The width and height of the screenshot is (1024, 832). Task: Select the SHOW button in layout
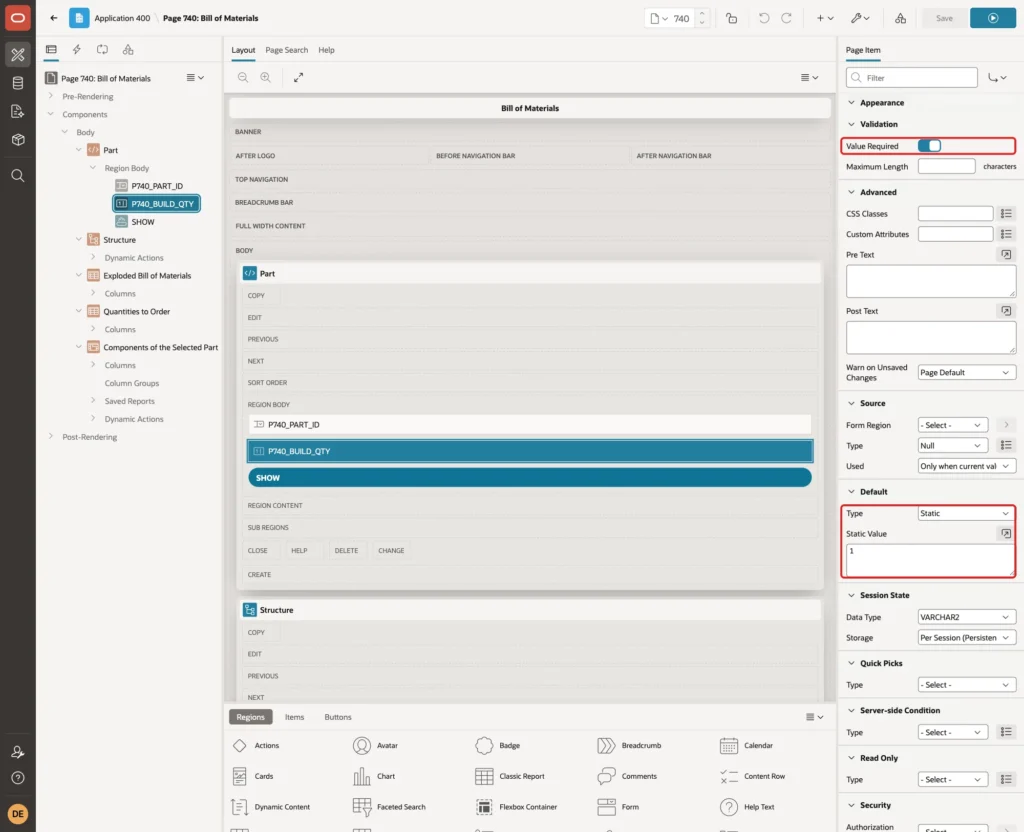530,478
